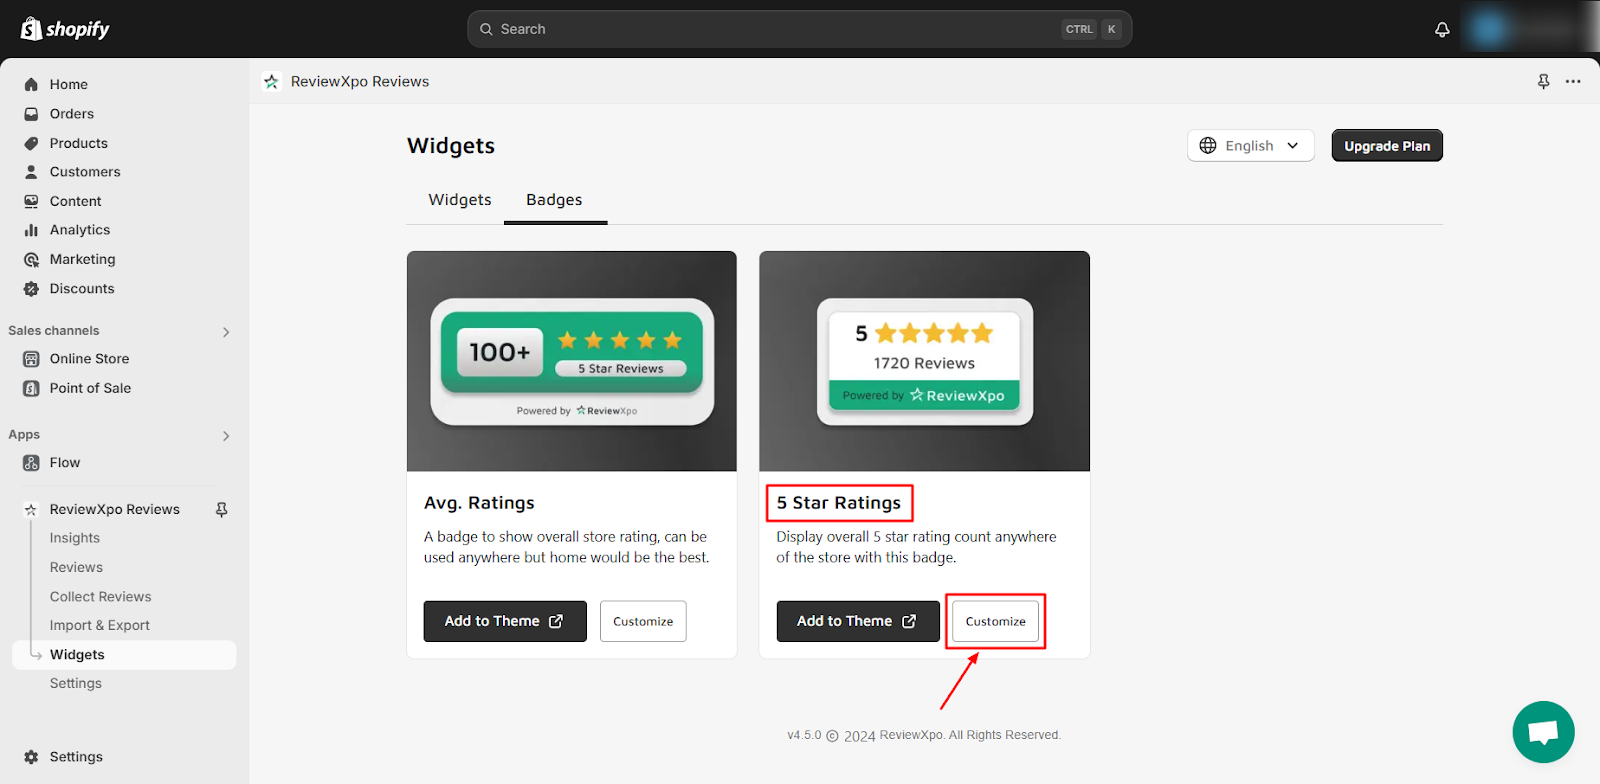Click the Avg. Ratings description text
Viewport: 1600px width, 784px height.
point(566,547)
